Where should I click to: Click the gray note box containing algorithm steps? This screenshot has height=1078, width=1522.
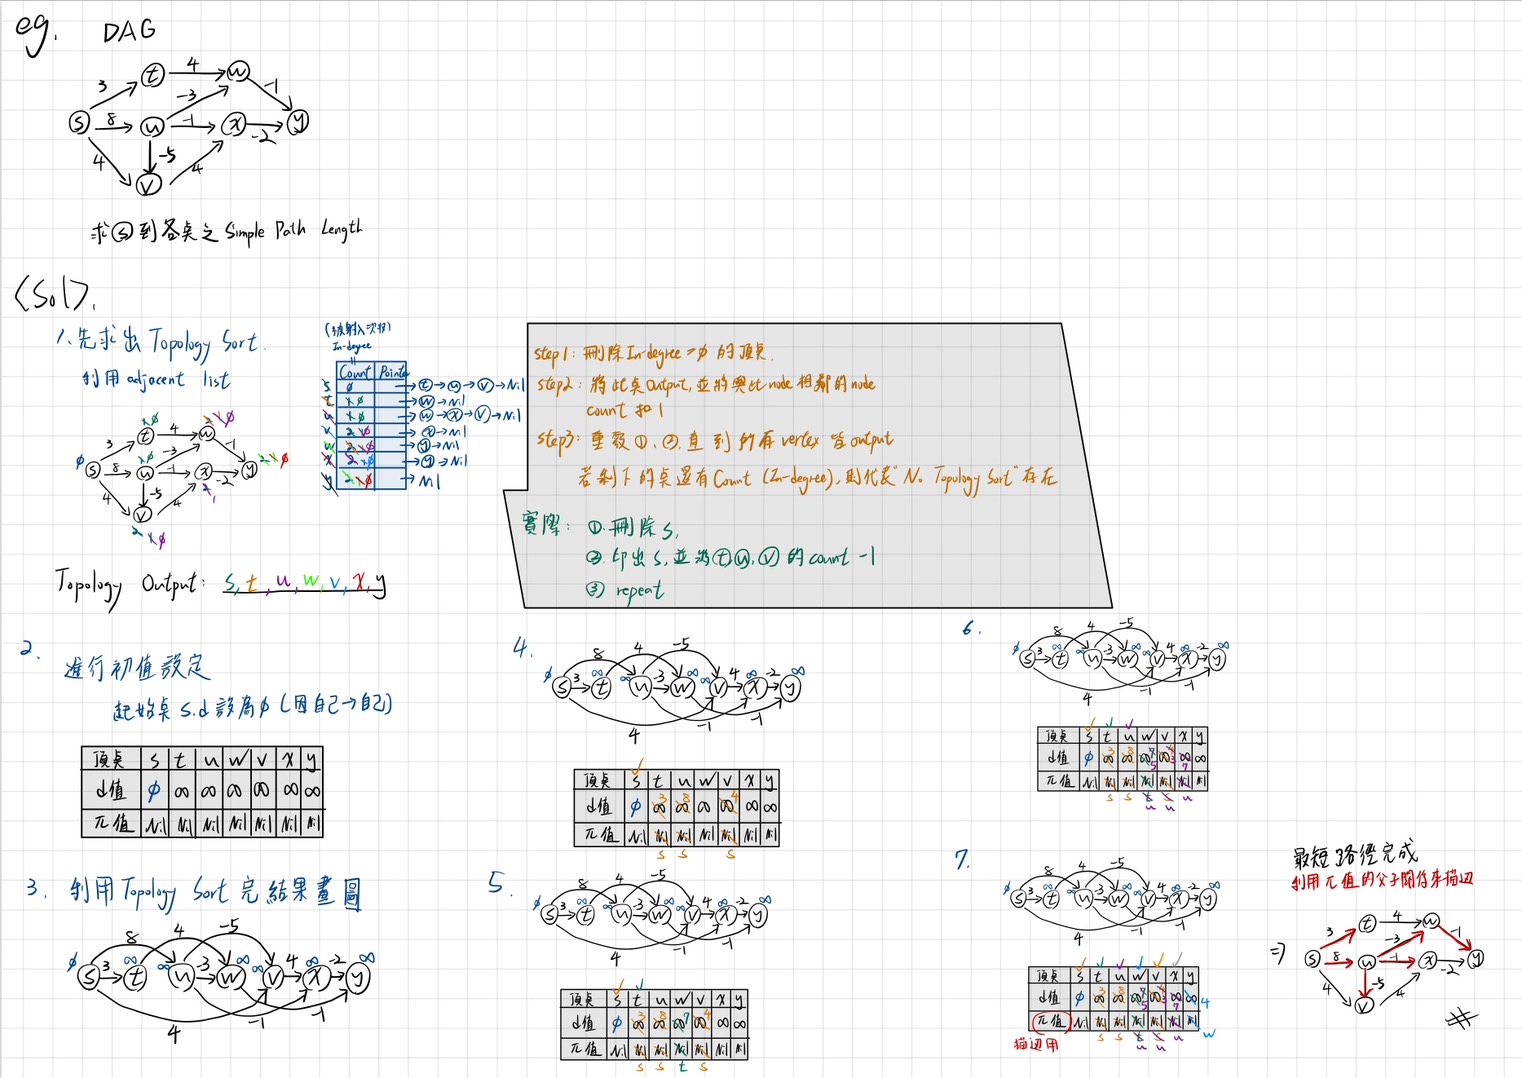(x=808, y=465)
